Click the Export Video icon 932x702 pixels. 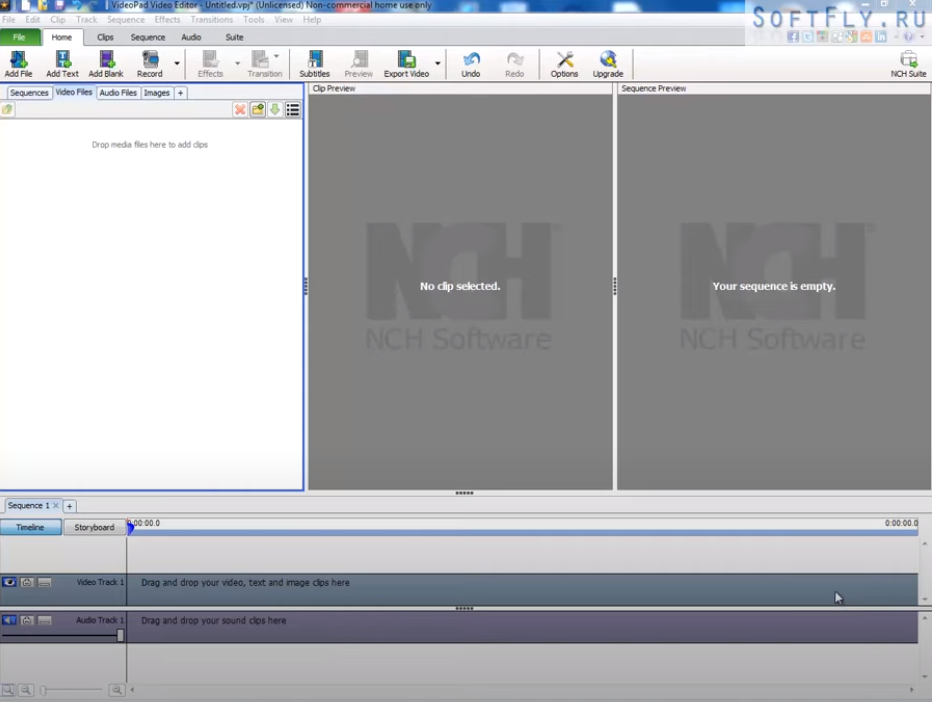click(x=407, y=64)
